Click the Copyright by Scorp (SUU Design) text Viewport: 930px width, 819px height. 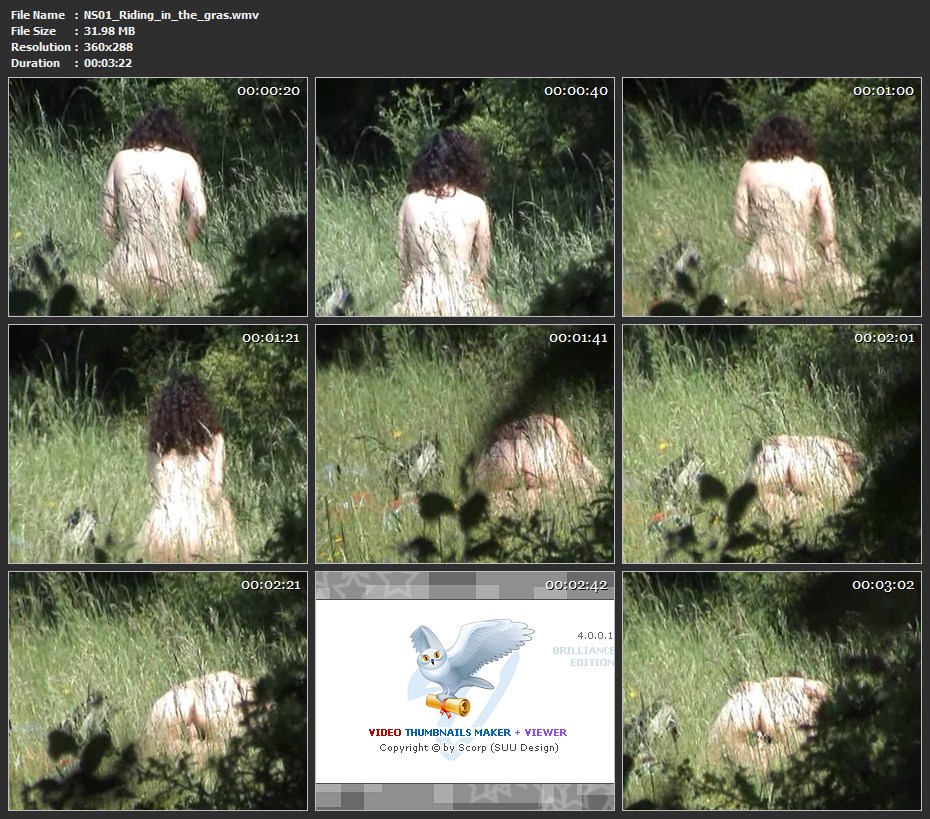coord(468,747)
